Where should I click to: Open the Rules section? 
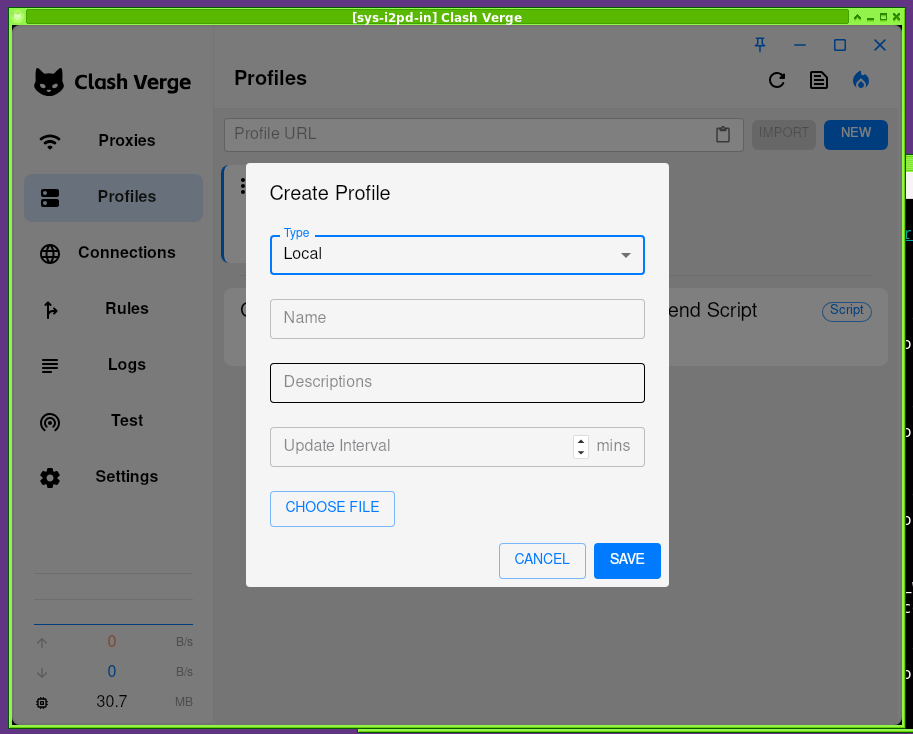coord(114,309)
